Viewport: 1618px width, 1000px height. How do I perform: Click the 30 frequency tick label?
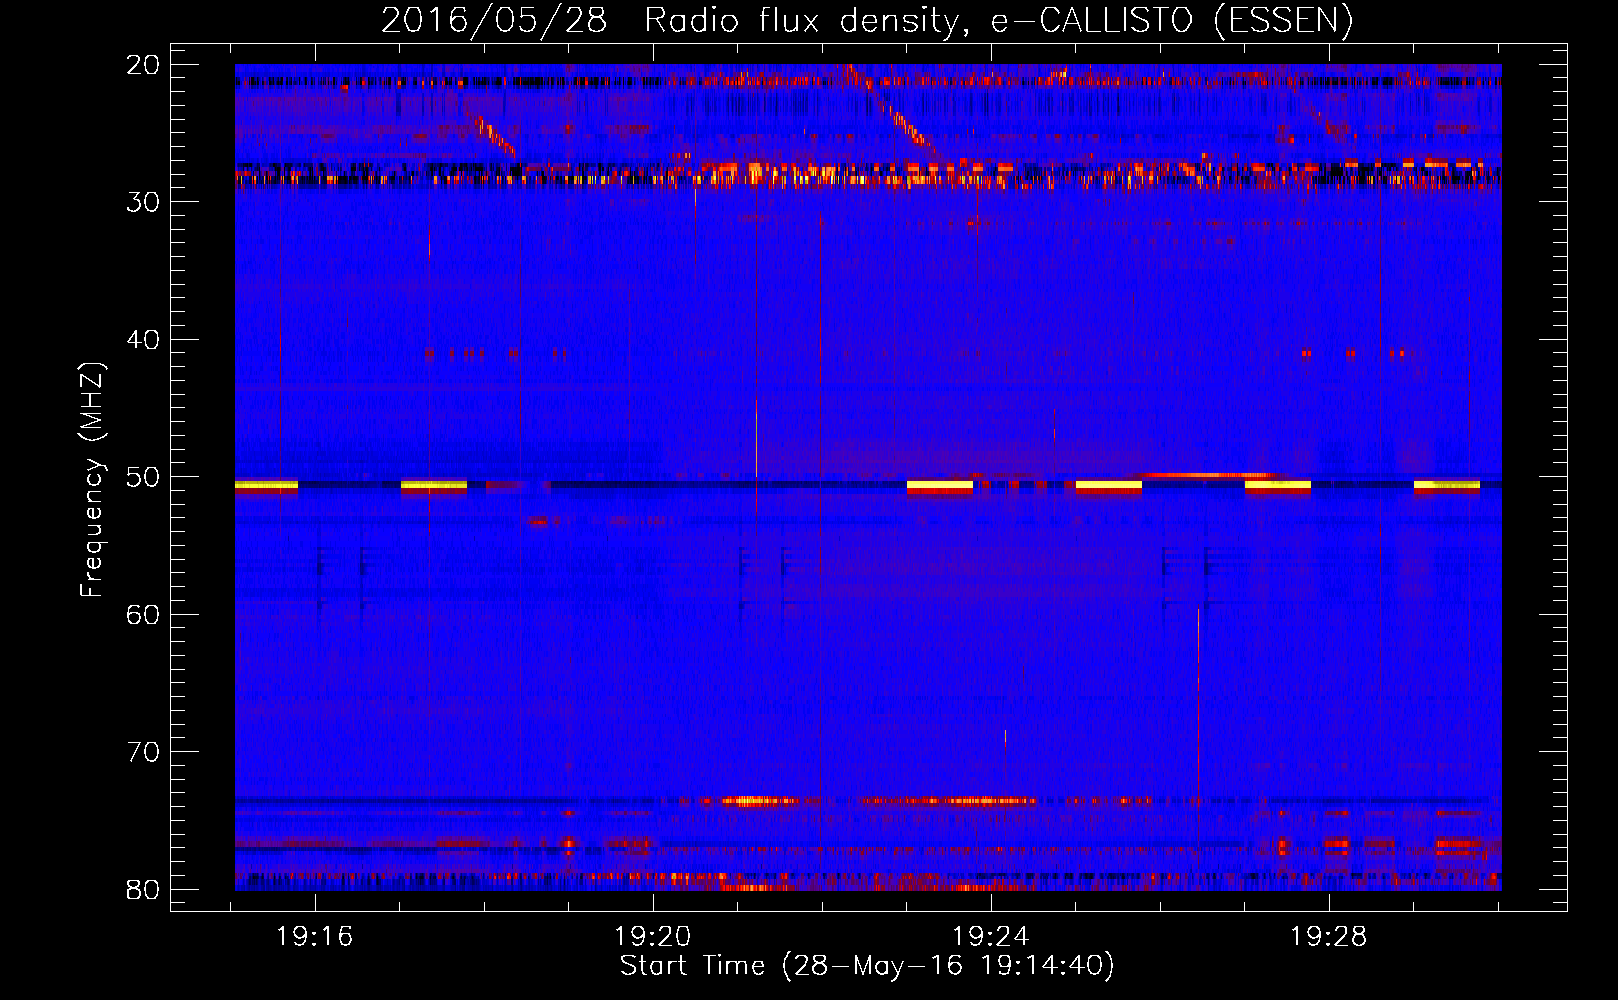click(x=143, y=202)
